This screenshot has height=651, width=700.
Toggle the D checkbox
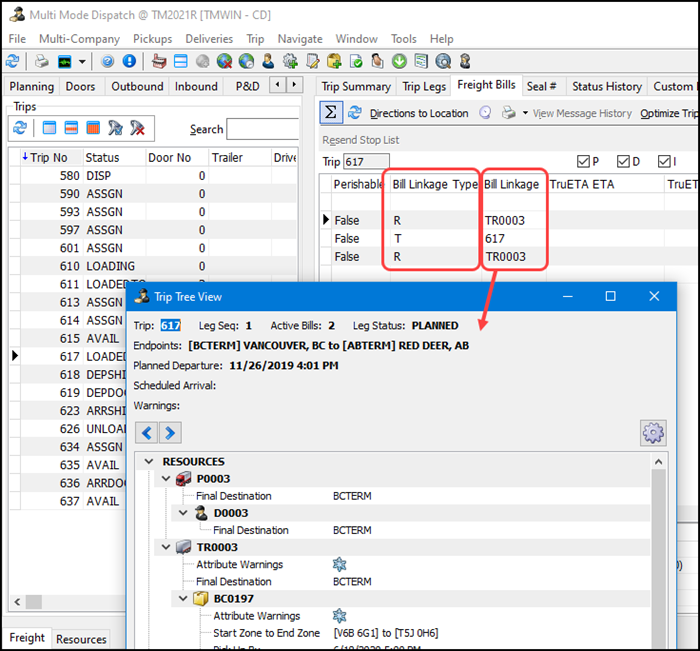point(625,161)
